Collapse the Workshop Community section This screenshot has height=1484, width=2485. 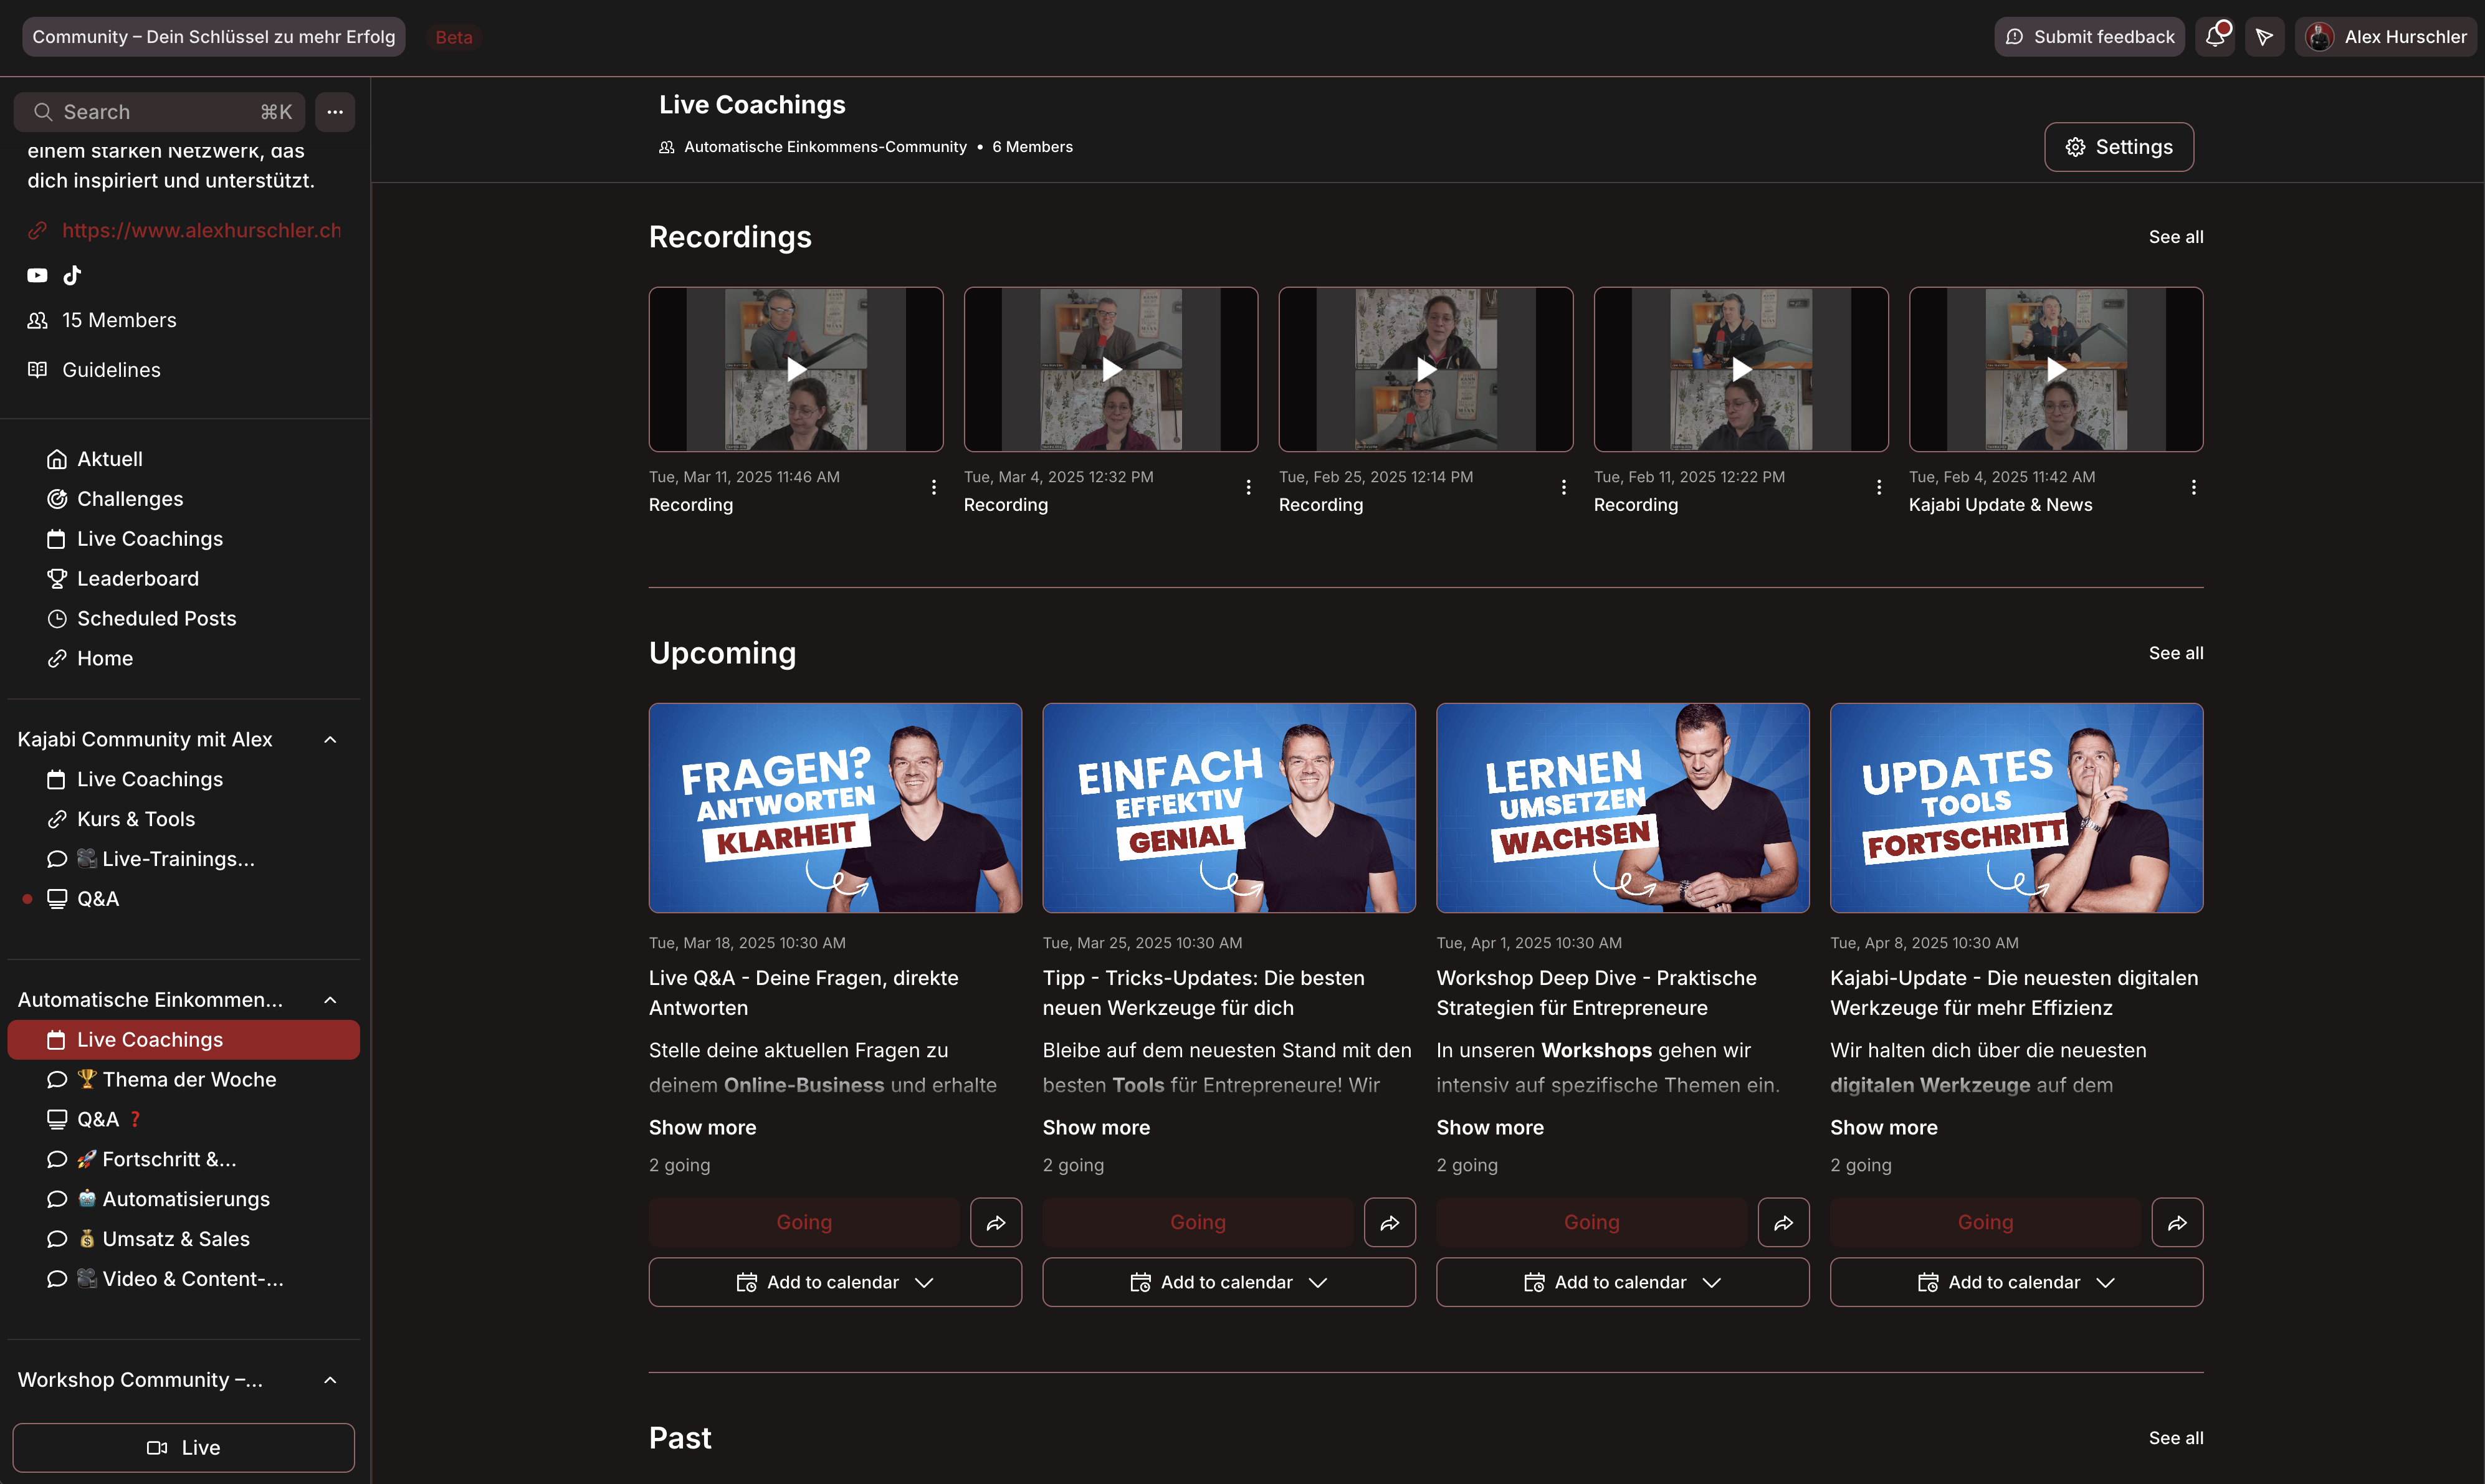[x=330, y=1380]
